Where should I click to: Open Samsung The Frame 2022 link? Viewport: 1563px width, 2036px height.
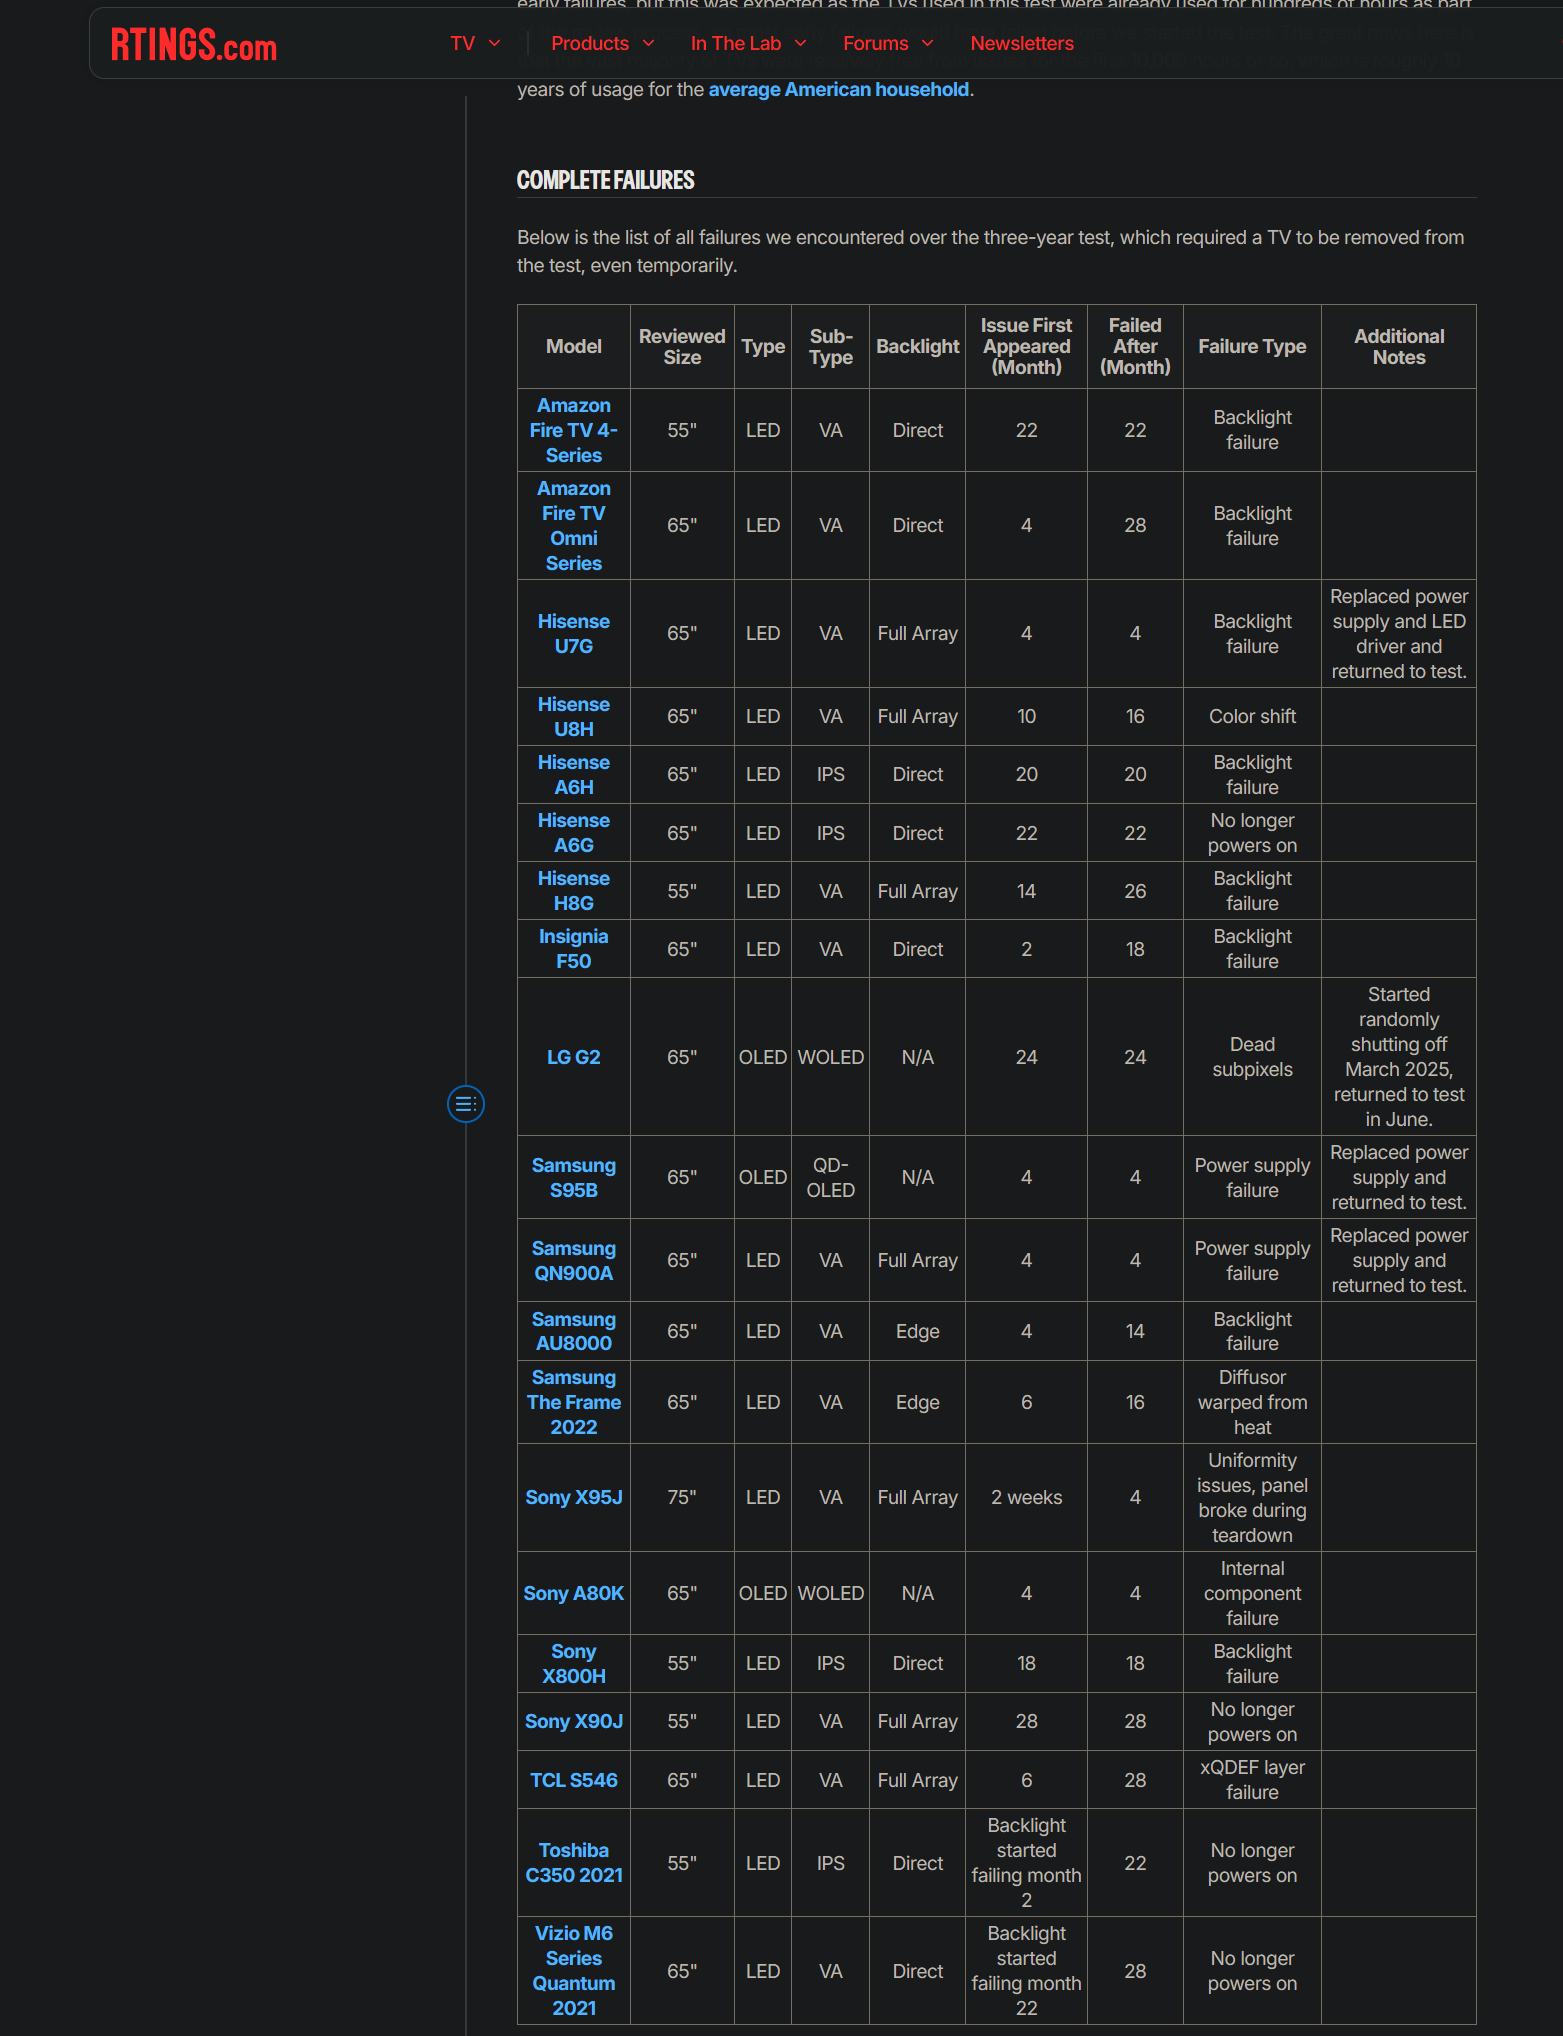[x=574, y=1402]
